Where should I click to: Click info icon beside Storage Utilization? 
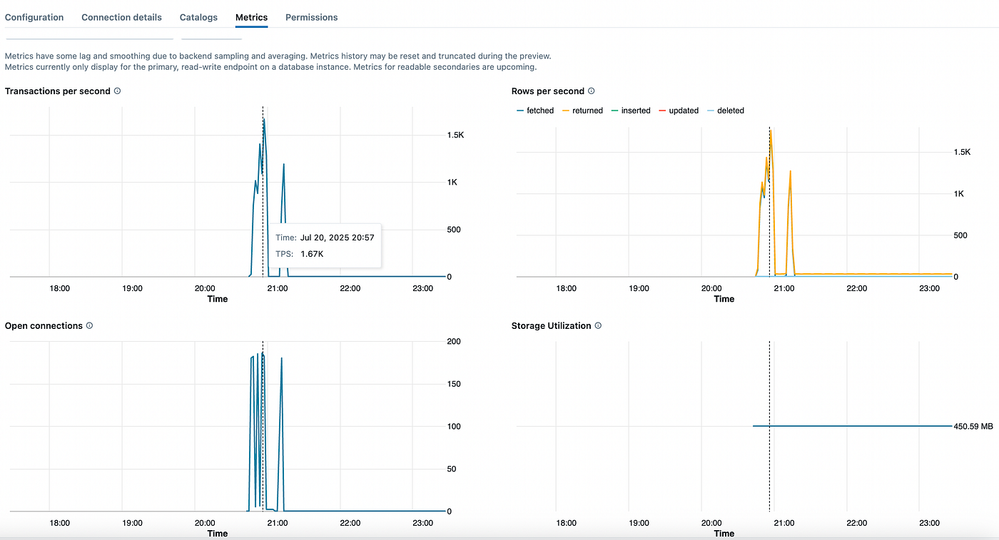[600, 326]
